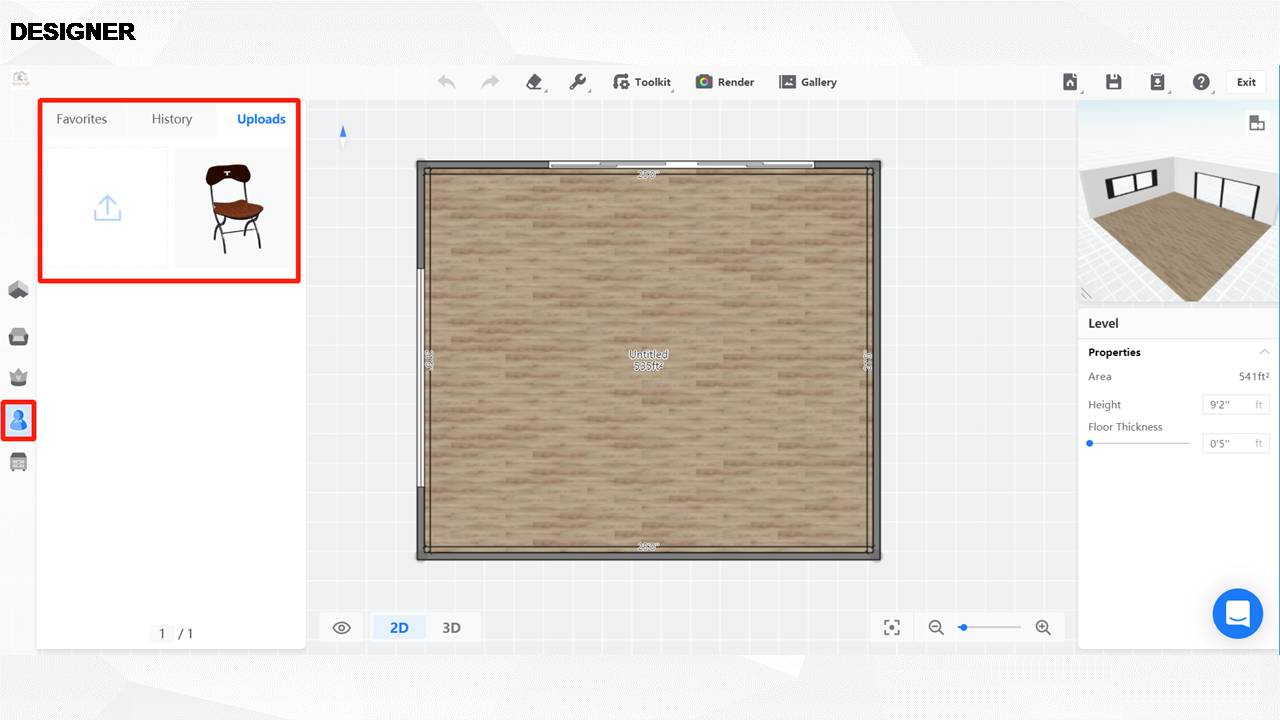
Task: Click the upload model icon tile
Action: (107, 208)
